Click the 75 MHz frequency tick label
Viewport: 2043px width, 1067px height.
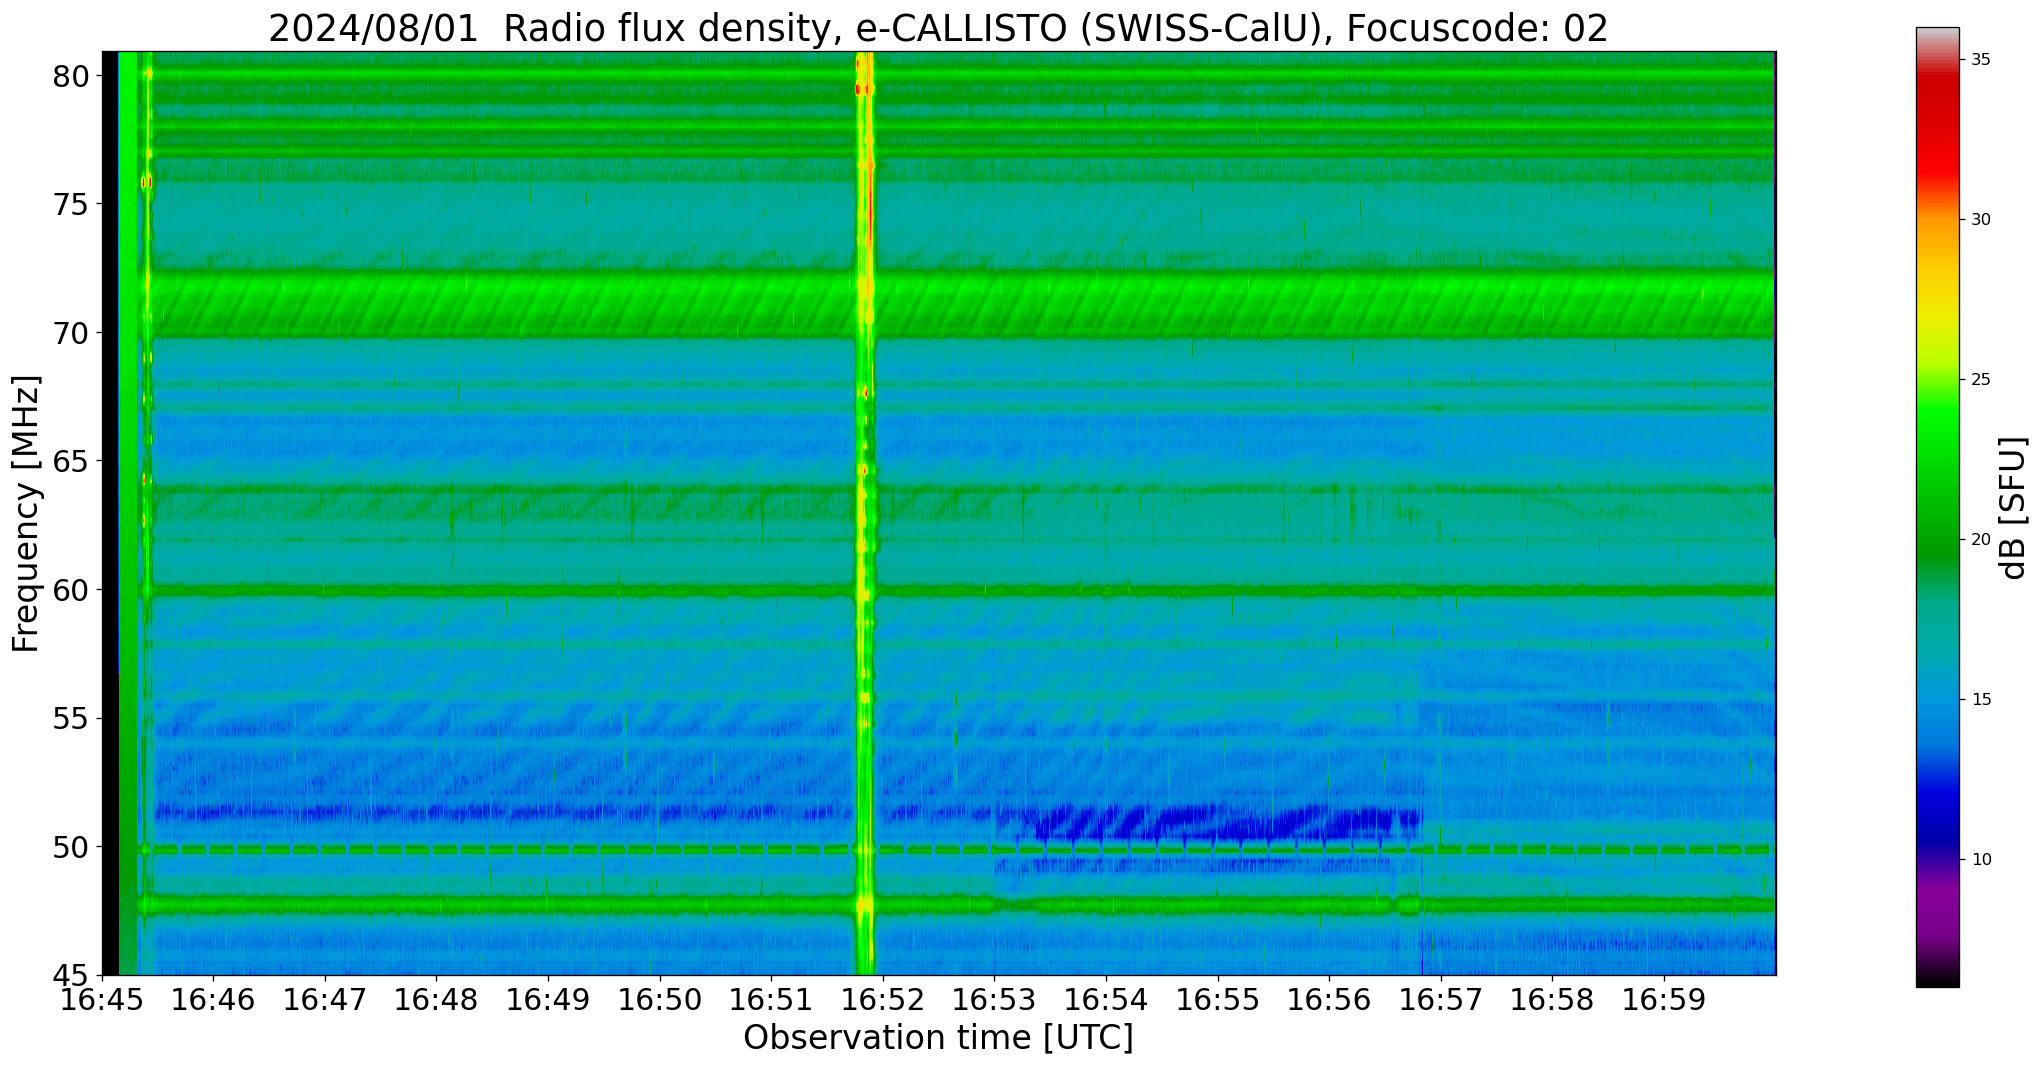tap(71, 205)
